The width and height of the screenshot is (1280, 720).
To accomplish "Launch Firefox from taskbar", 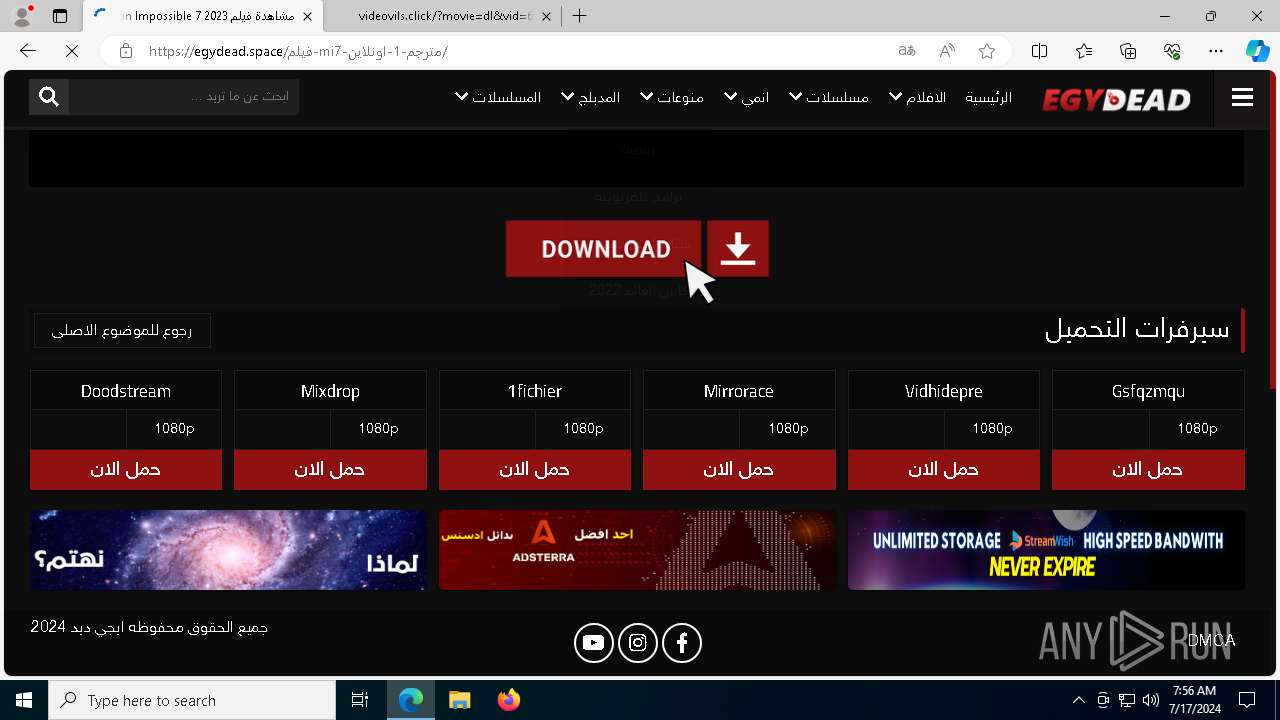I will click(x=509, y=700).
